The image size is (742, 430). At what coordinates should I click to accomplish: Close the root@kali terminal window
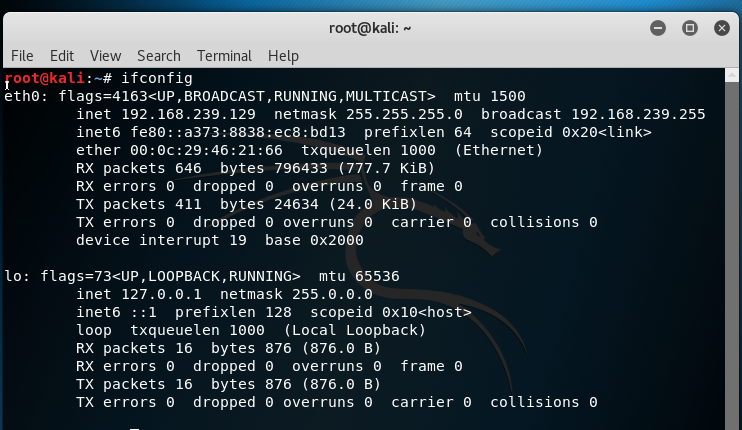720,27
